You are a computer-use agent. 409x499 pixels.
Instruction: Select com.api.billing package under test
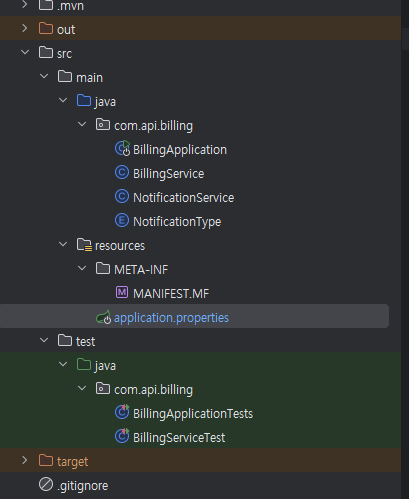[x=153, y=390]
